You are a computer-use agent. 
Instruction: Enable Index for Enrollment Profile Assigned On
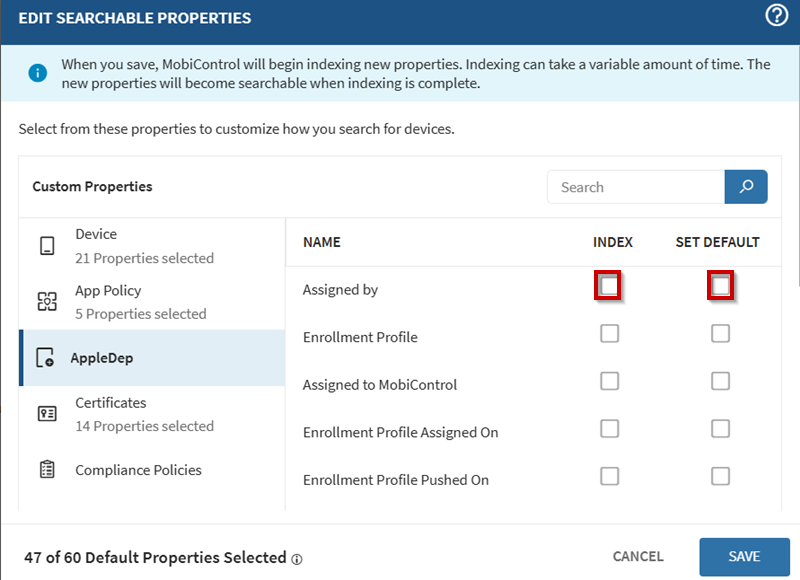[x=609, y=429]
